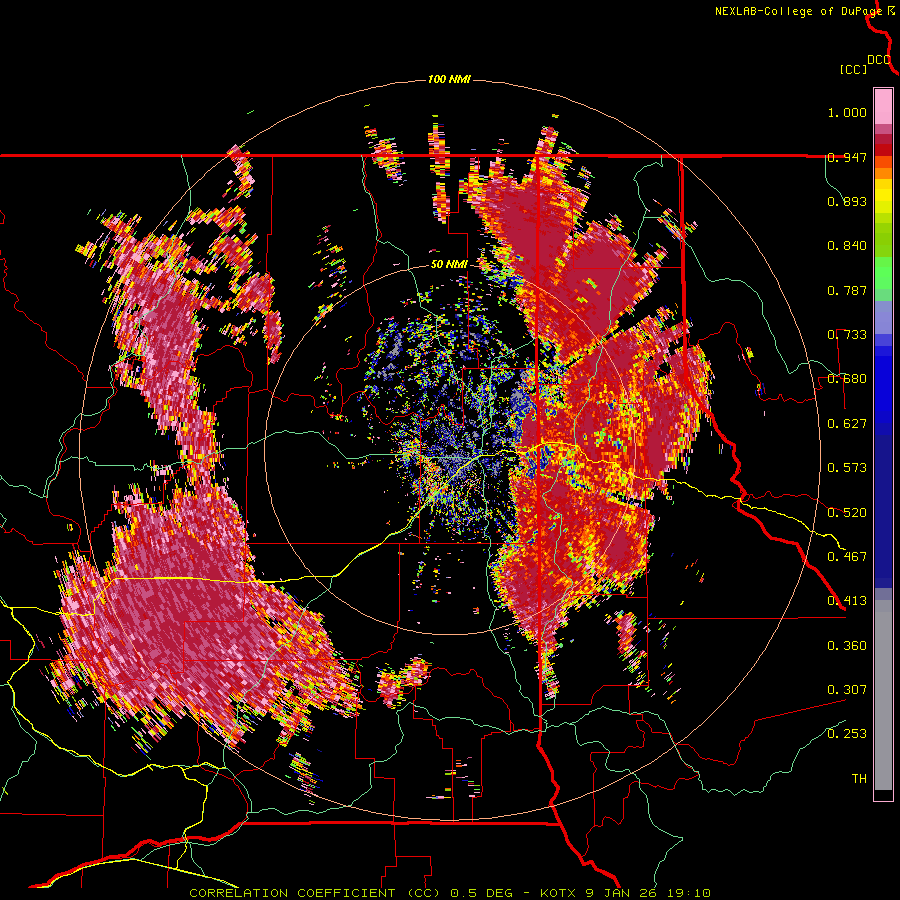
Task: Click the 0.947 scale value
Action: tap(847, 157)
